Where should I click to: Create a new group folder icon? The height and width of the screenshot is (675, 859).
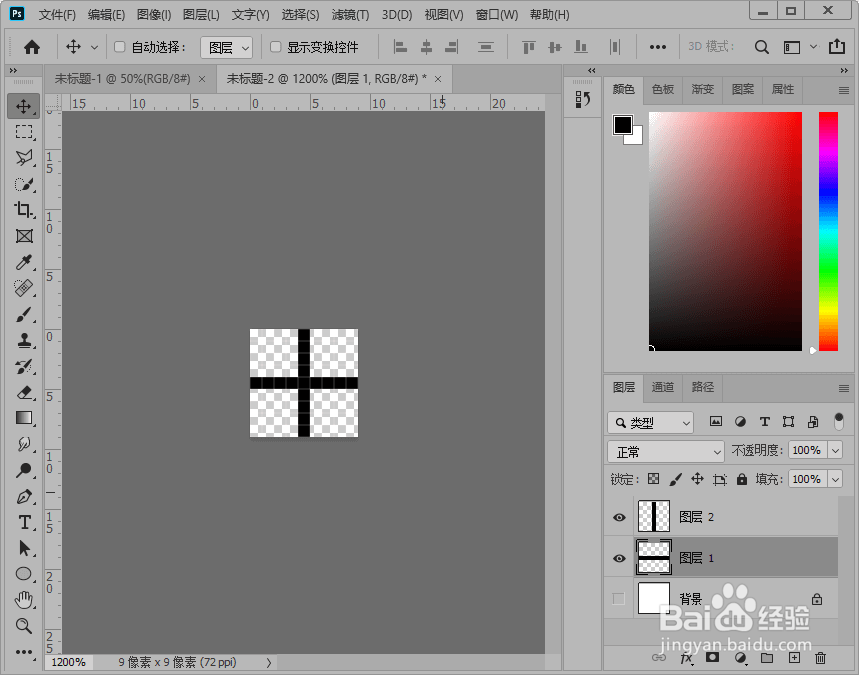point(767,658)
